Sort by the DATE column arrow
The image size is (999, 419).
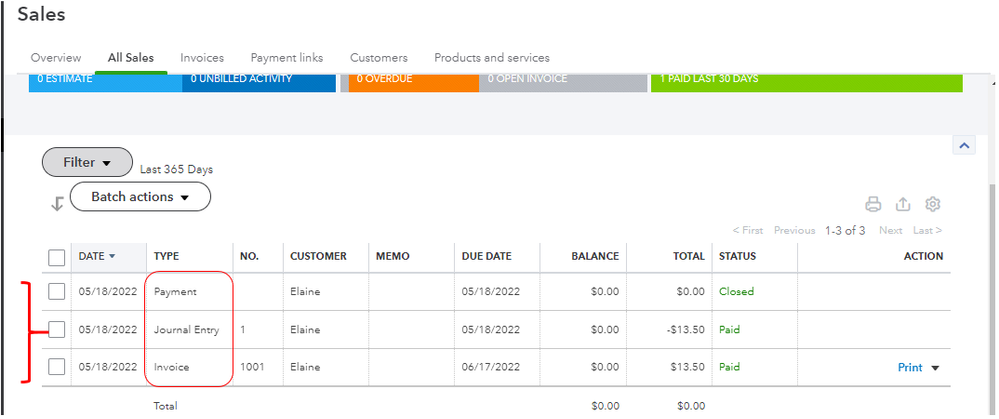pyautogui.click(x=112, y=256)
